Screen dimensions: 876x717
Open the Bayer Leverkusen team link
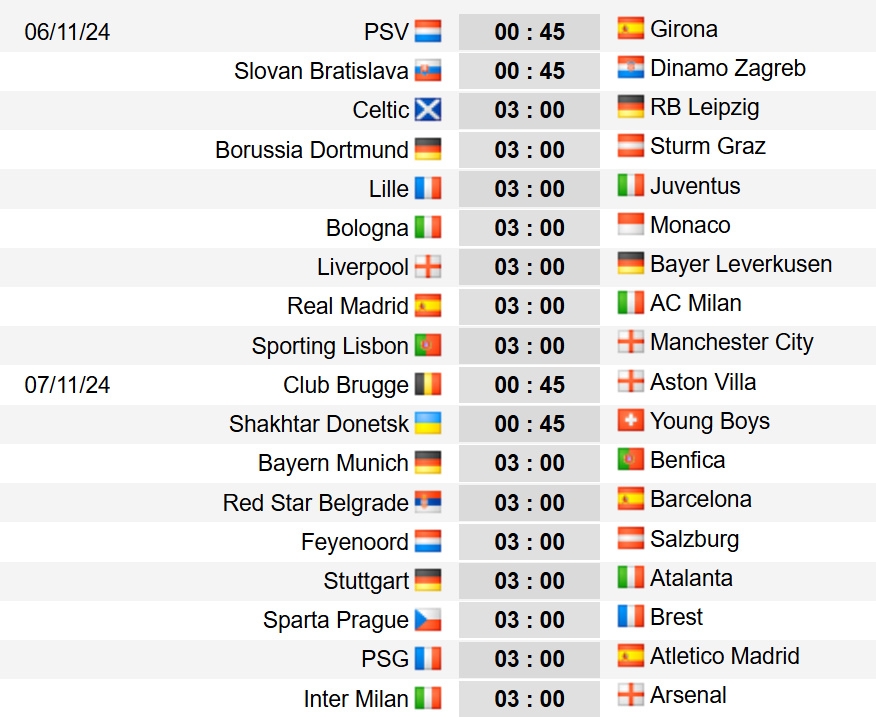741,264
